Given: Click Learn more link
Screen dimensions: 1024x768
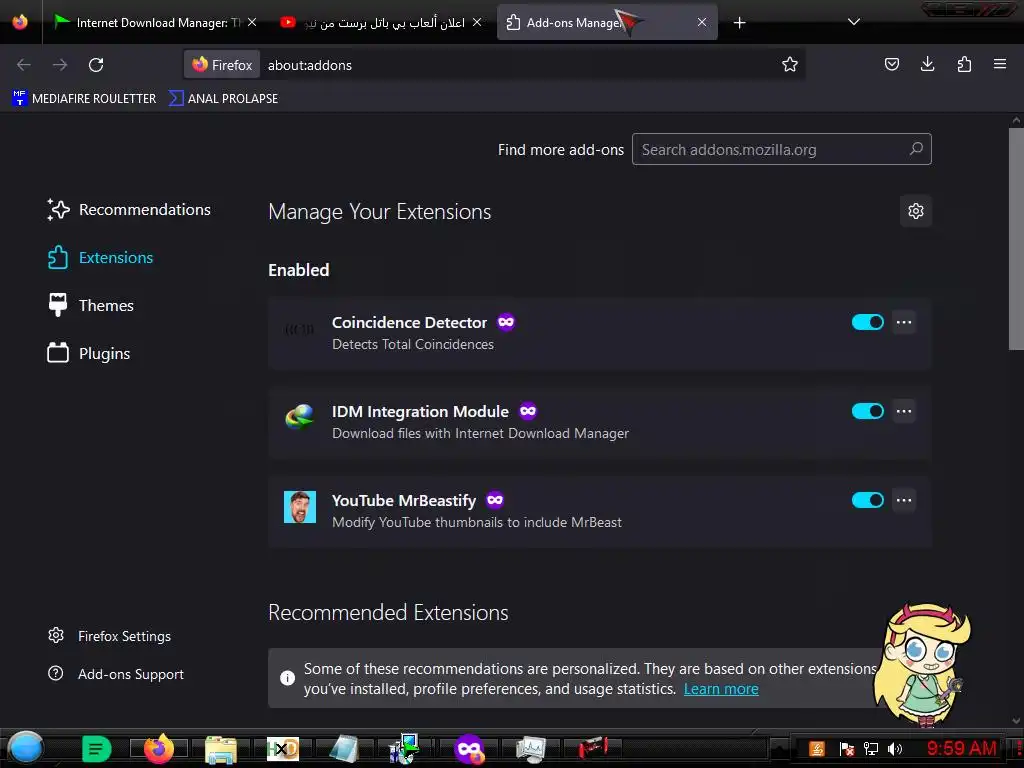Looking at the screenshot, I should (721, 689).
